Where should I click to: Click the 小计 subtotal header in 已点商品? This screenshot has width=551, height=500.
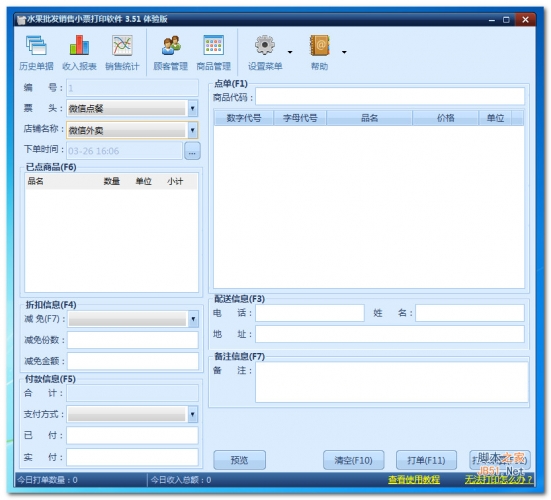(175, 181)
